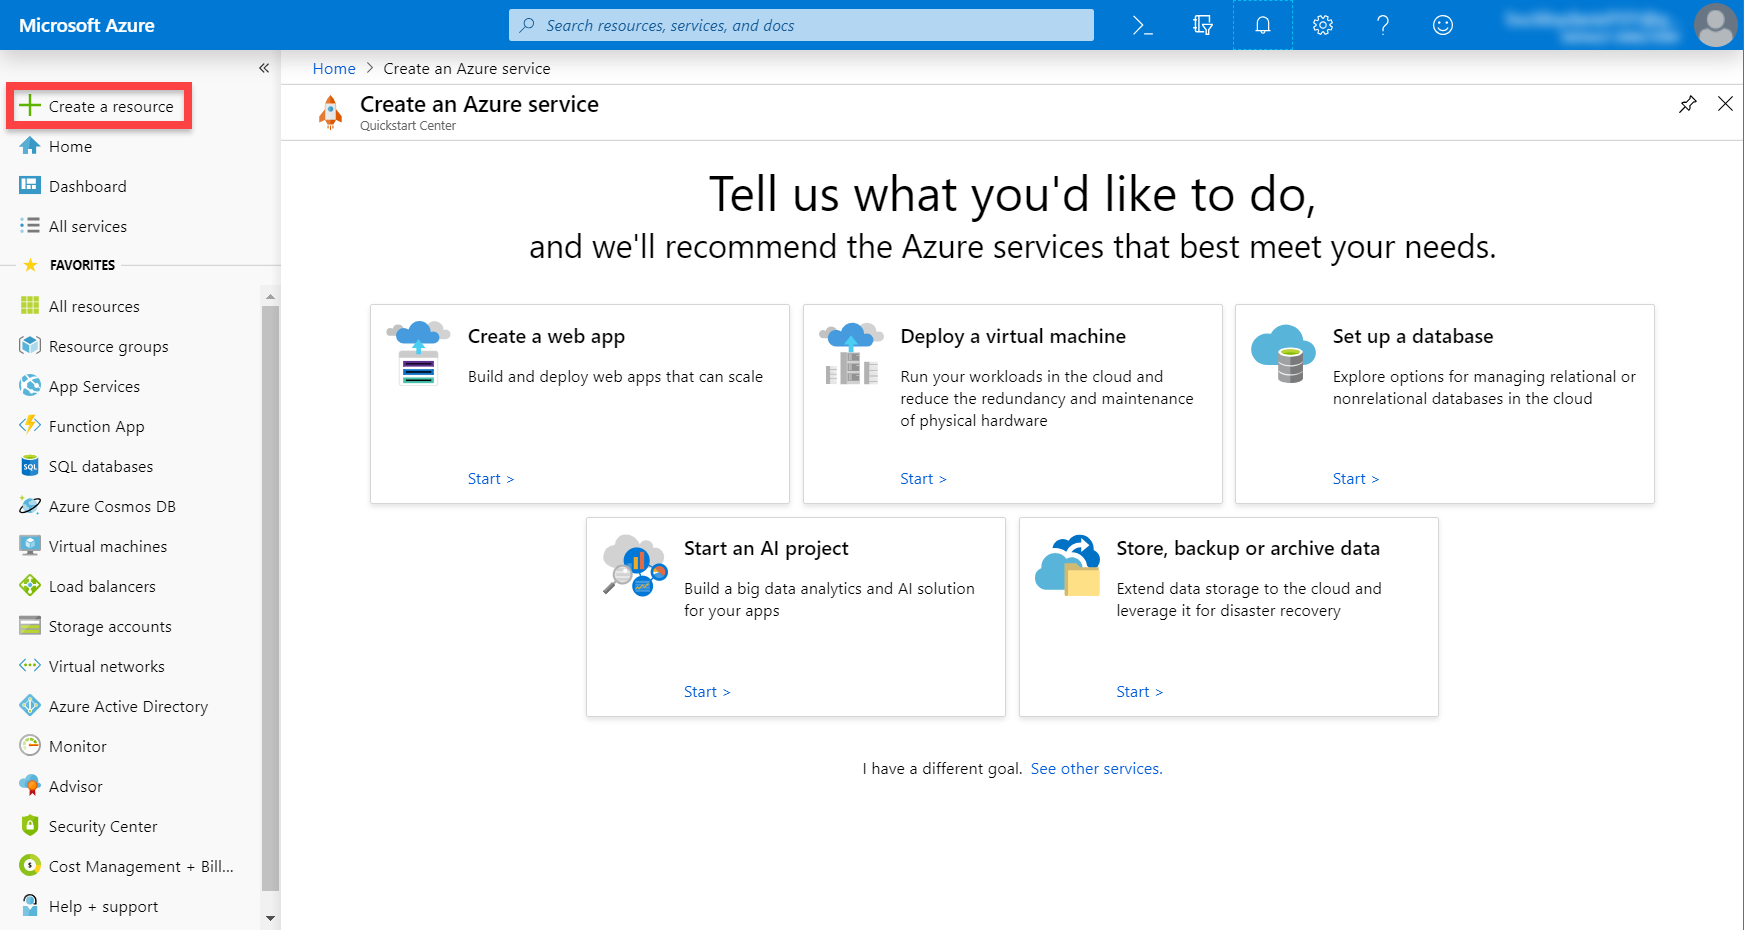Click the Start an AI project card icon
Viewport: 1744px width, 930px height.
click(x=635, y=565)
